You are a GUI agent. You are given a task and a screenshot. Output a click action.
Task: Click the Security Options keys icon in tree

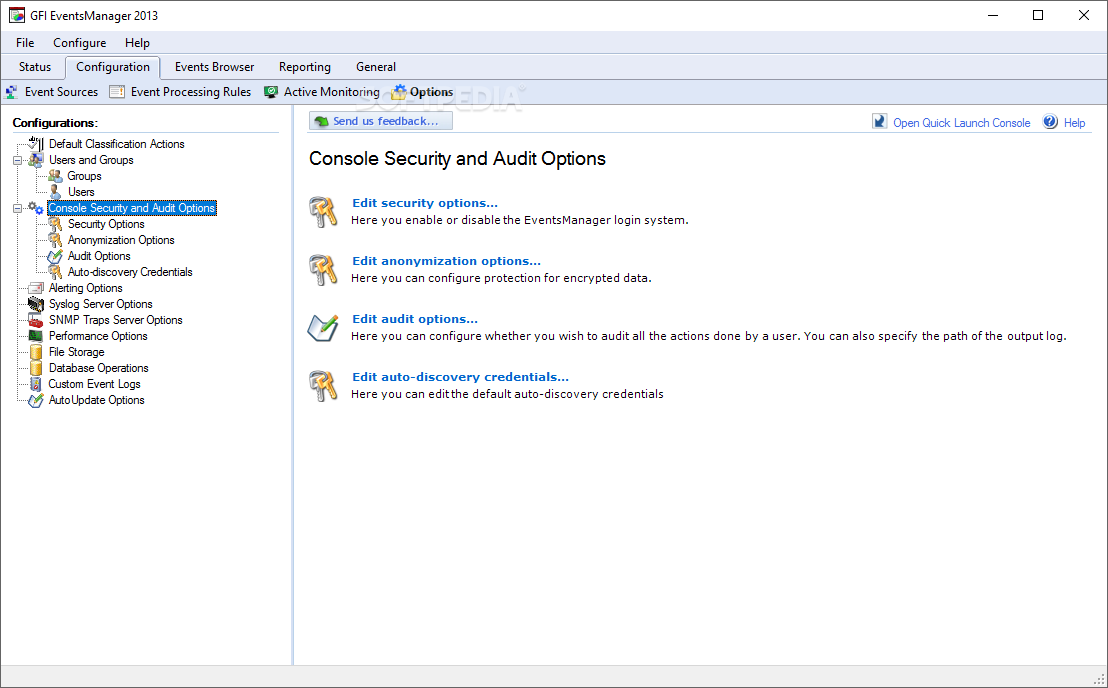[x=55, y=224]
